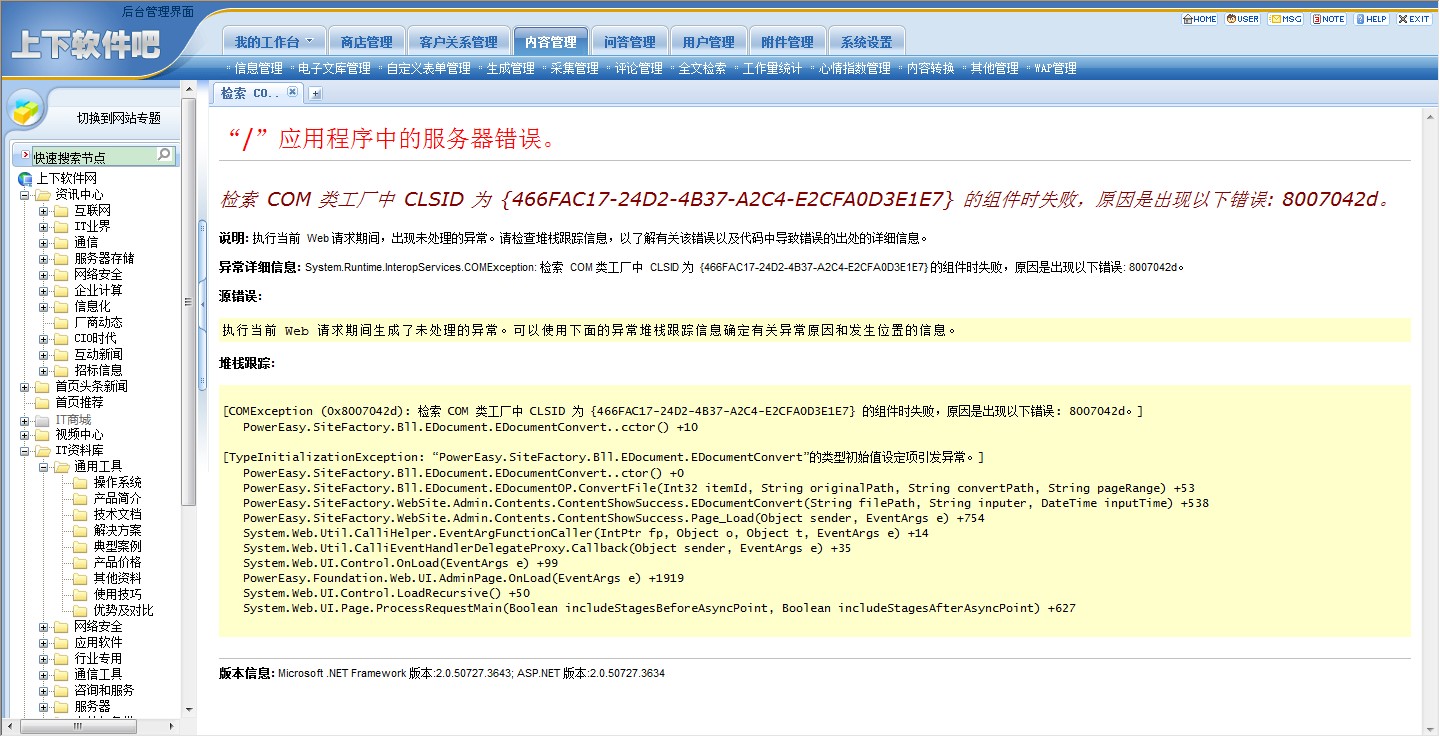Click the NOTE notepad icon
This screenshot has height=737, width=1440.
[1328, 19]
